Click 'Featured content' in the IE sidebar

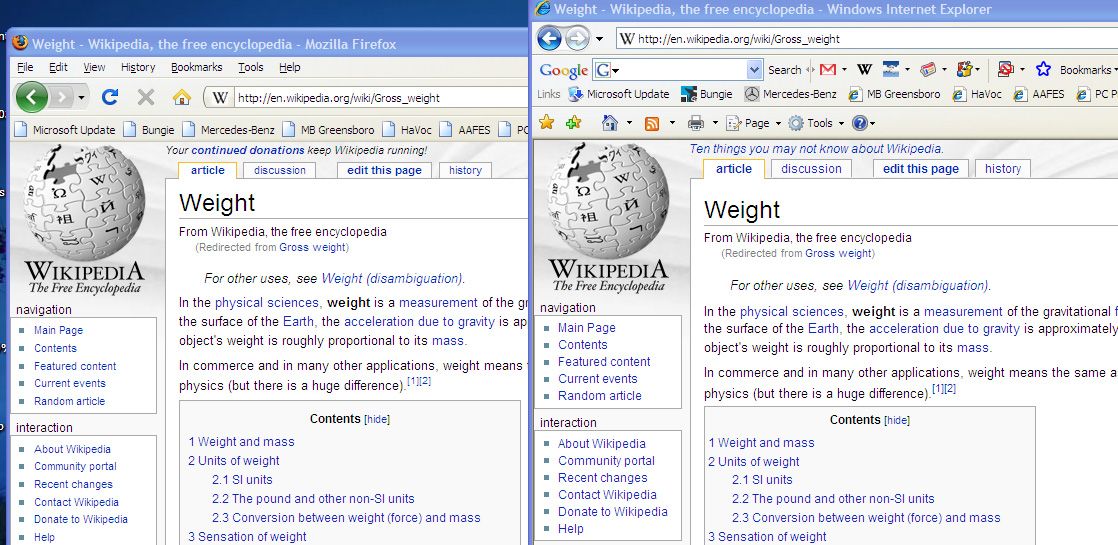(604, 362)
